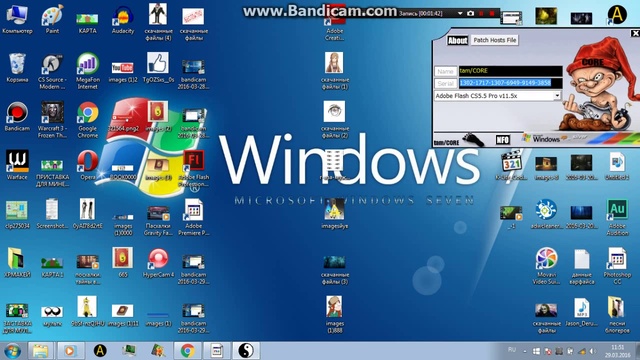Open MegaFon Internet shortcut
Image resolution: width=640 pixels, height=360 pixels.
click(87, 71)
